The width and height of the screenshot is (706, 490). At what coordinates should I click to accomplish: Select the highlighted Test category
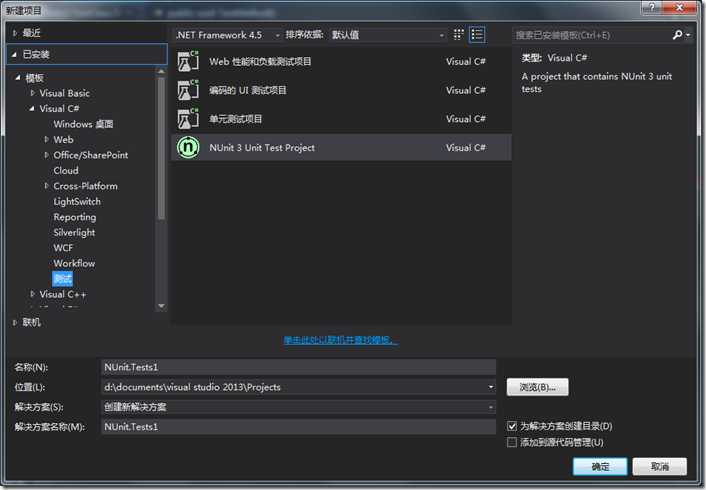(x=63, y=279)
